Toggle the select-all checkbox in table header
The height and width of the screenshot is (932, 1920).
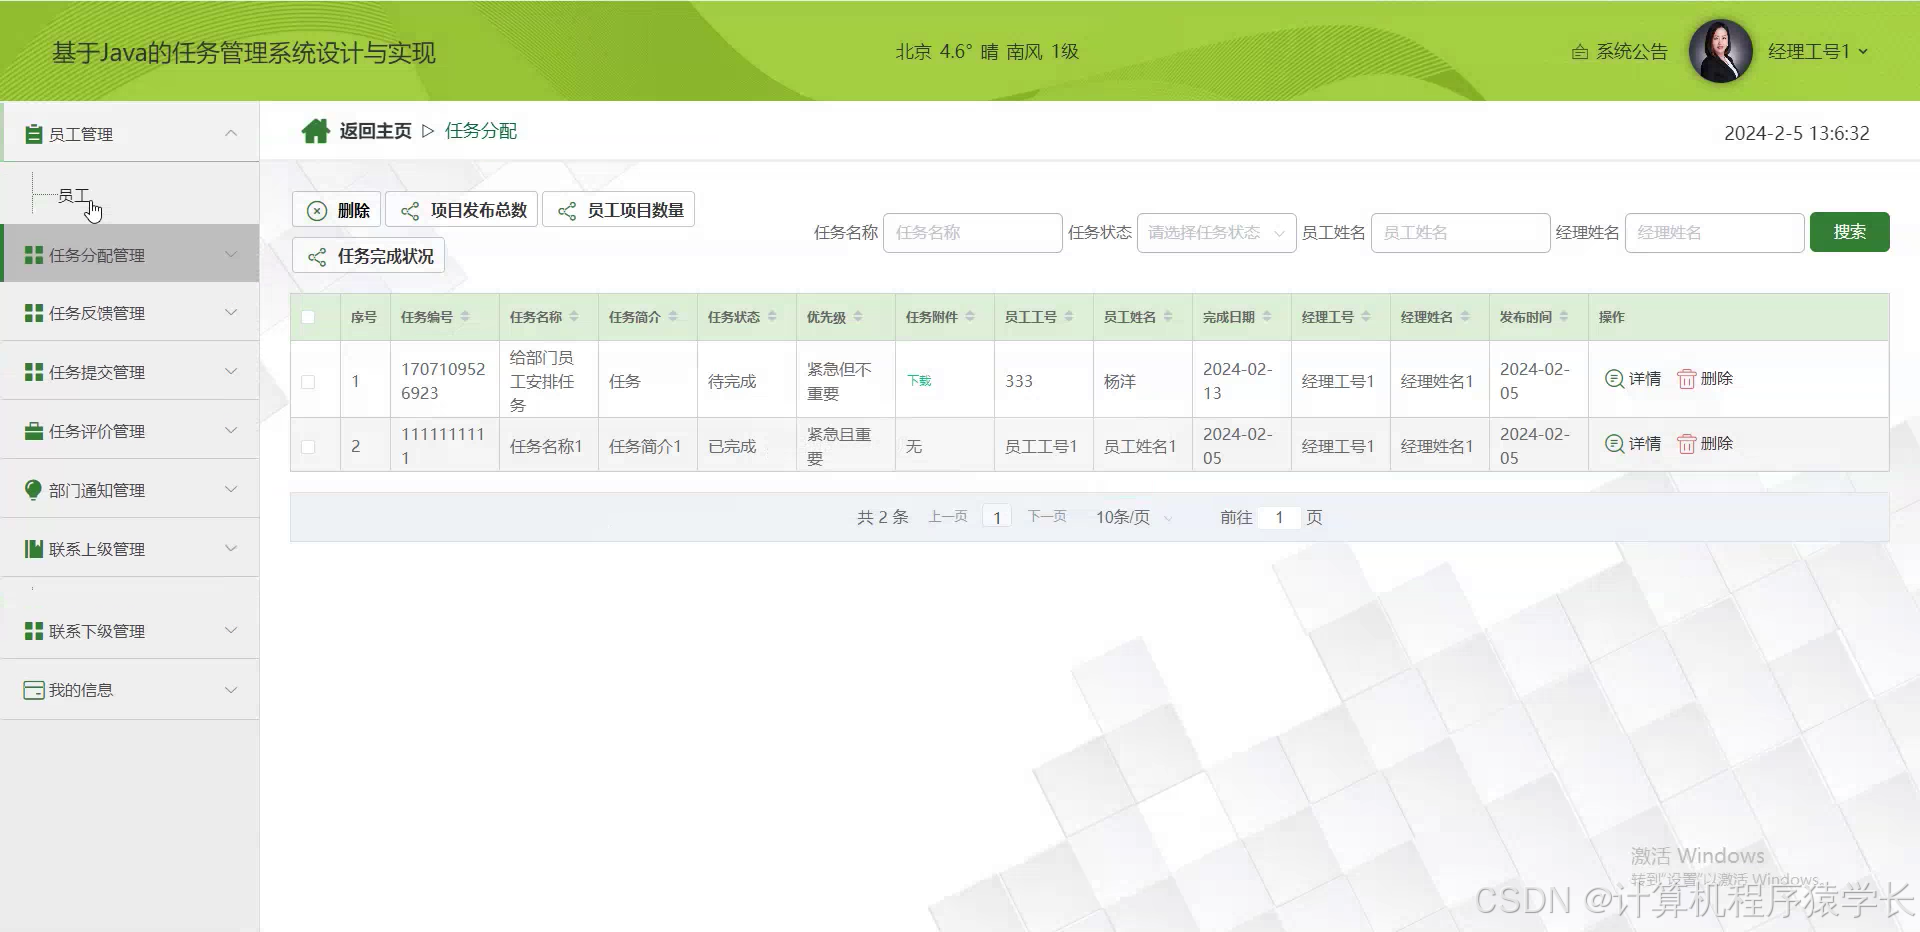(308, 317)
